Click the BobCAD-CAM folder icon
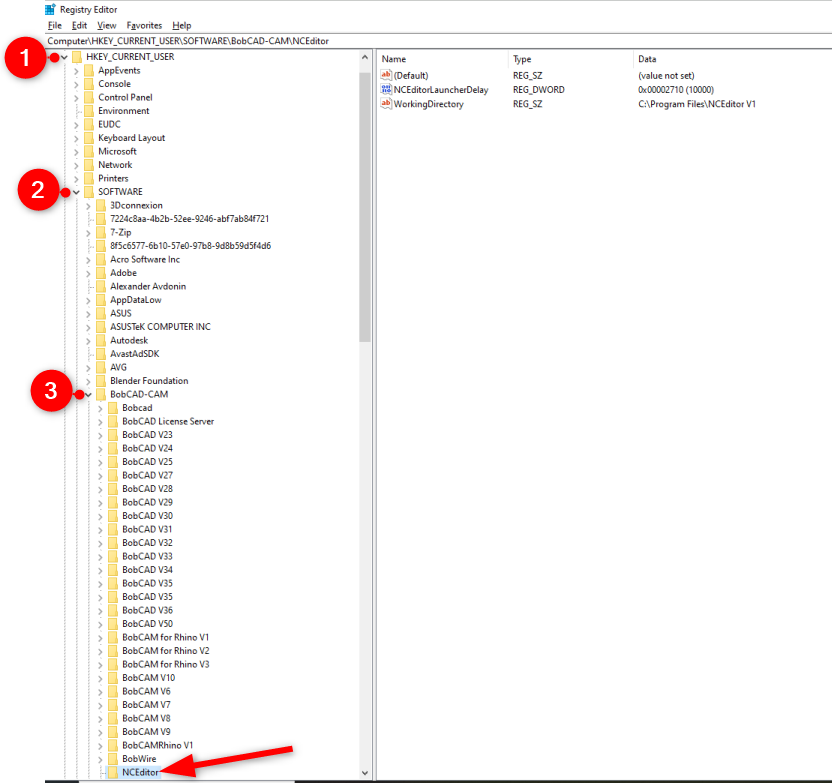The width and height of the screenshot is (832, 783). point(101,395)
